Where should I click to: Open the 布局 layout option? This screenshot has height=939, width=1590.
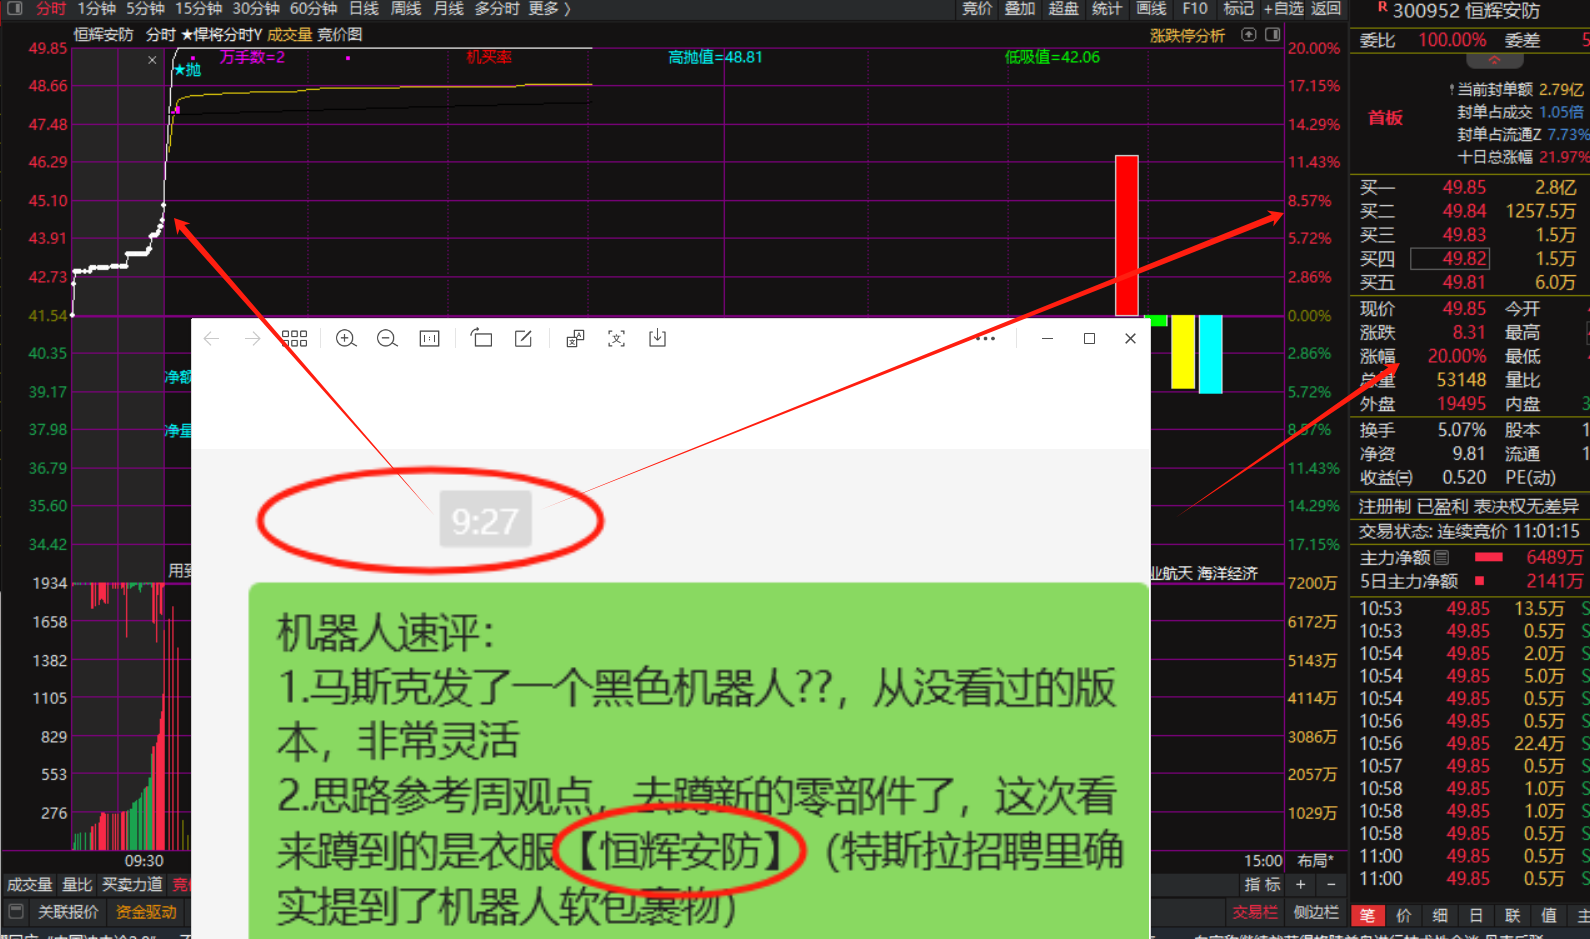(x=1315, y=860)
